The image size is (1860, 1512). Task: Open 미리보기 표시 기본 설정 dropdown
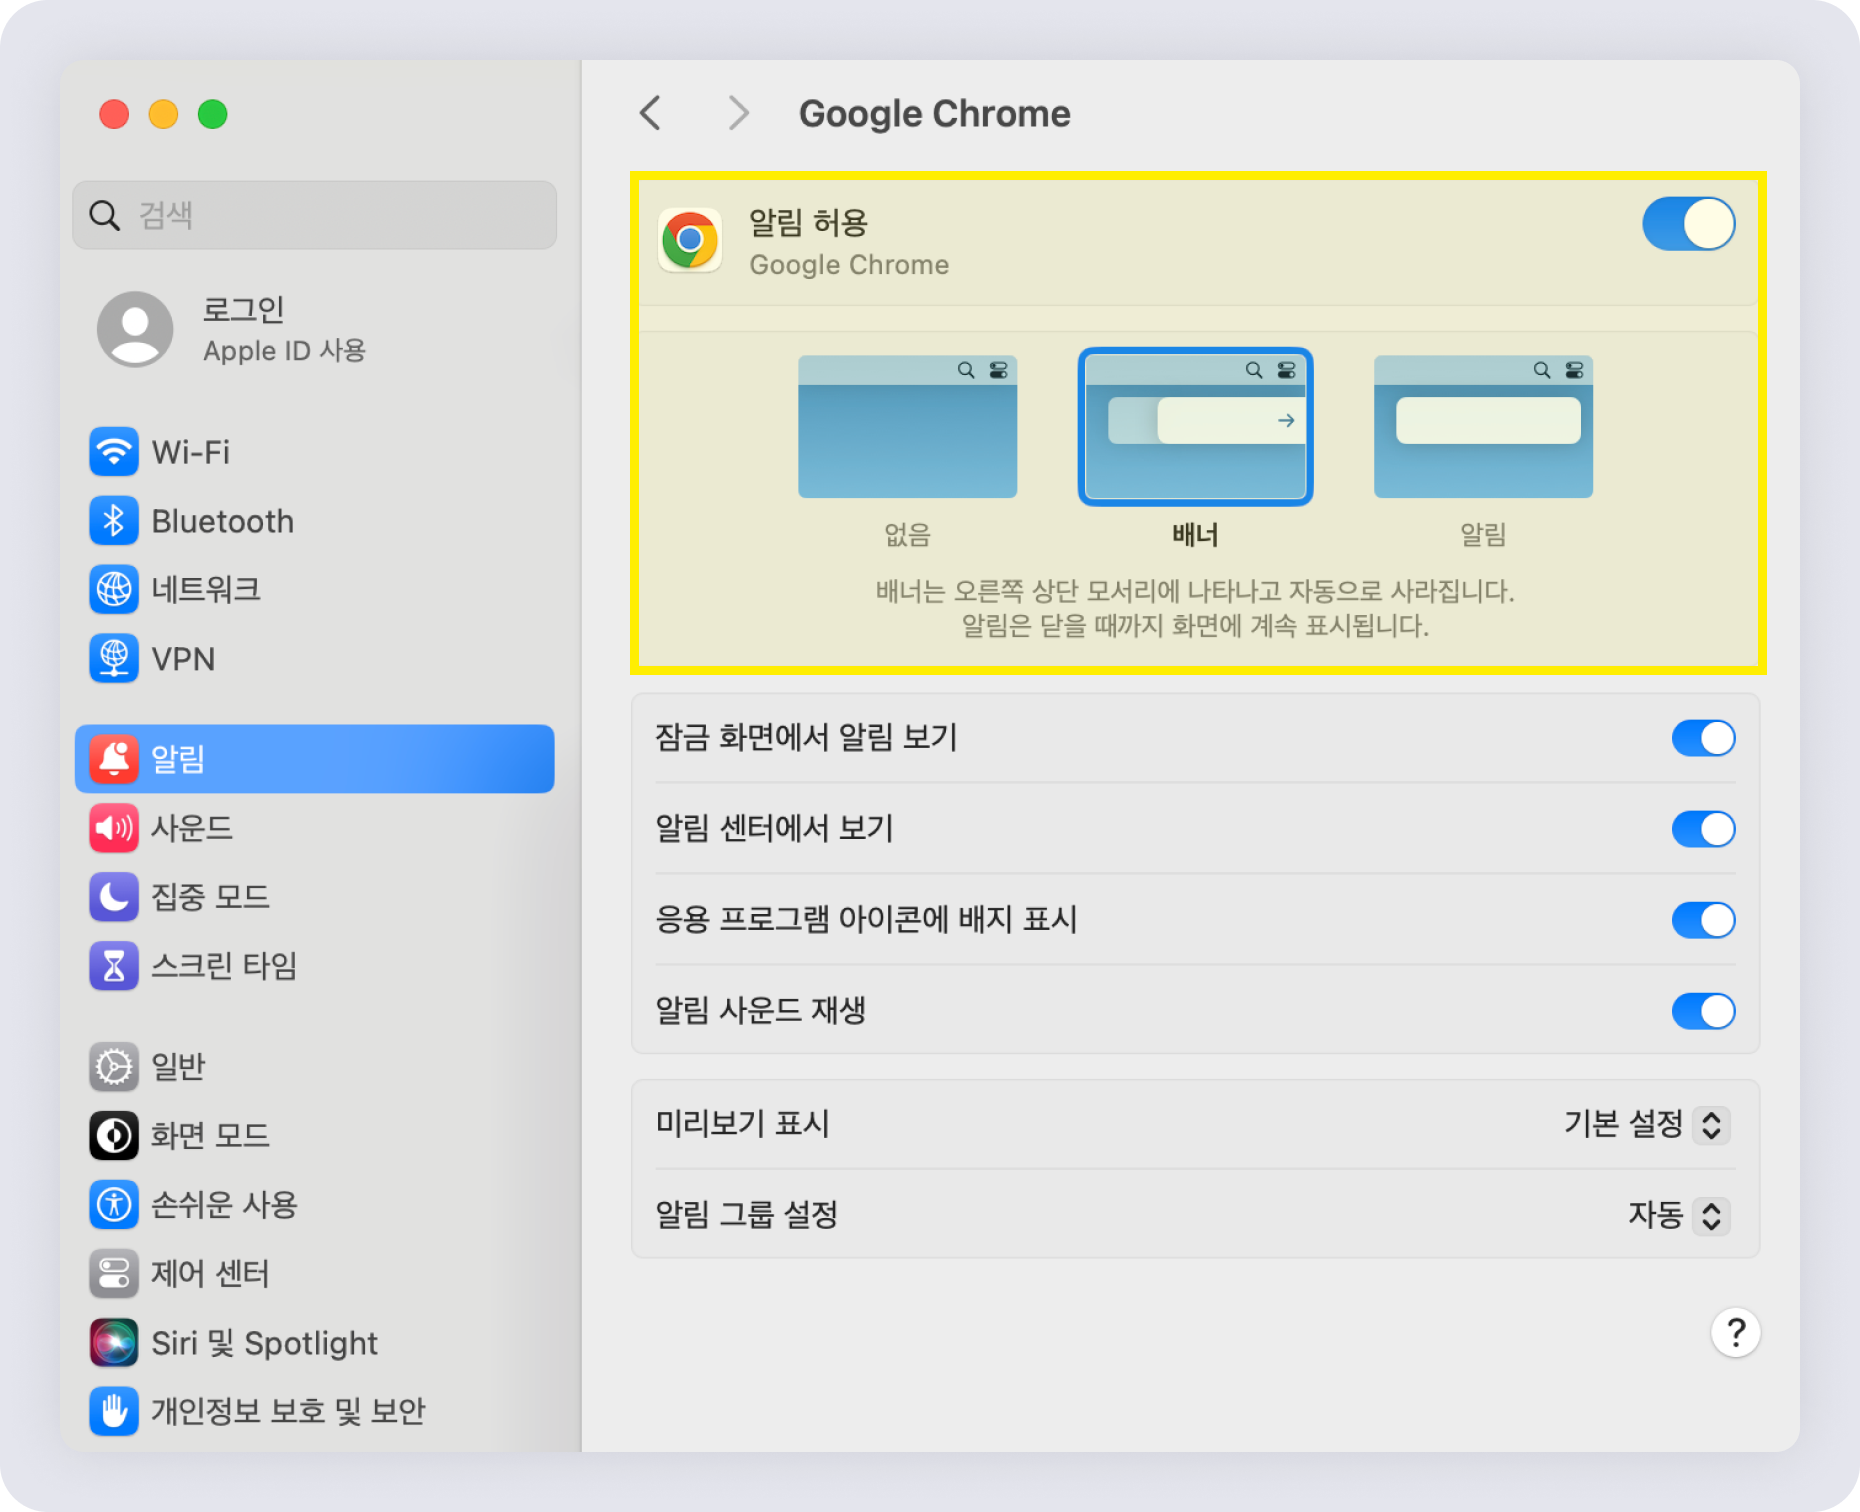coord(1646,1124)
